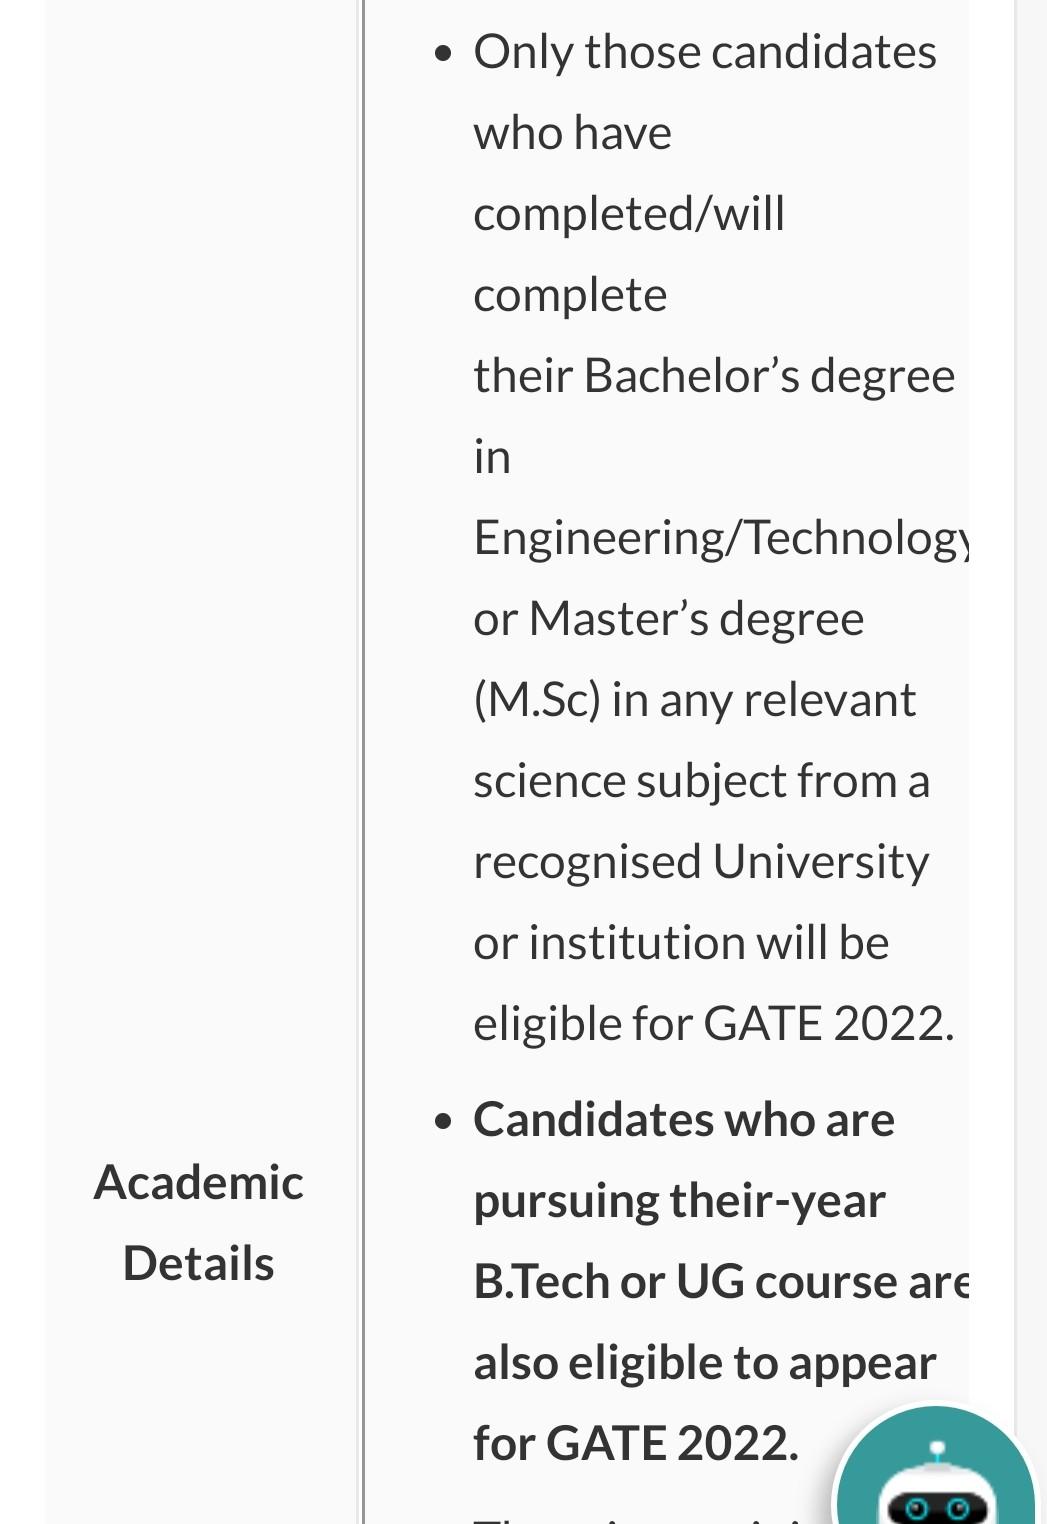
Task: Tap the word "complete" in first bullet
Action: point(570,295)
